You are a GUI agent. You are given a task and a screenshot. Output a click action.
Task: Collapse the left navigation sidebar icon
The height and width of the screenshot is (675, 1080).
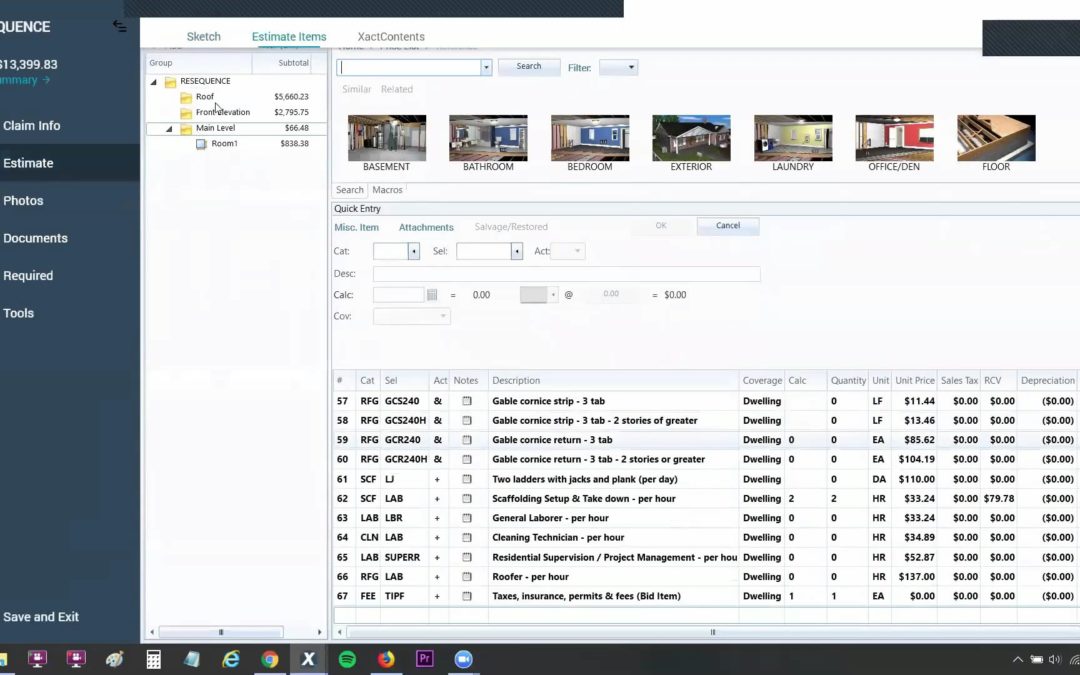[x=120, y=26]
